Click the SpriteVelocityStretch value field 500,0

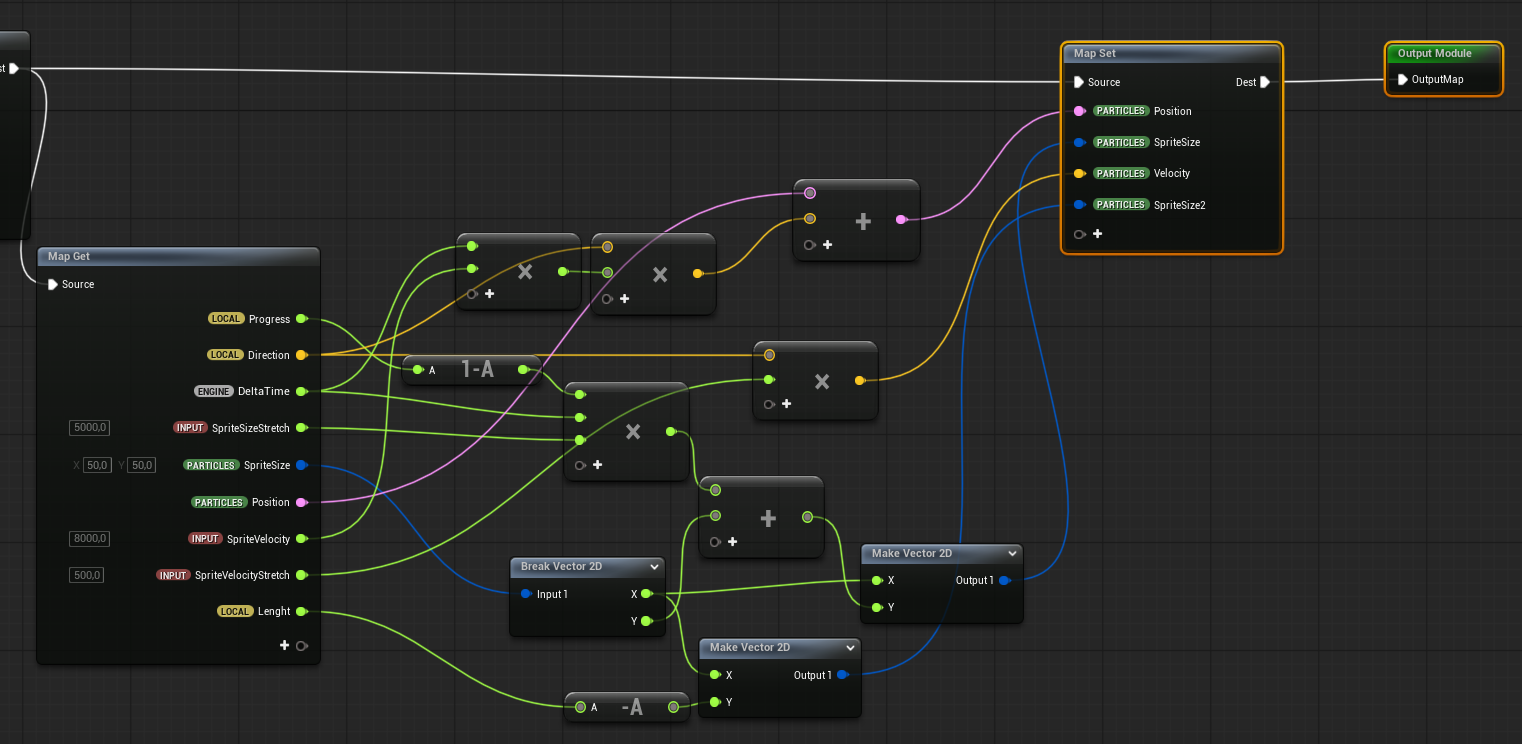[88, 575]
